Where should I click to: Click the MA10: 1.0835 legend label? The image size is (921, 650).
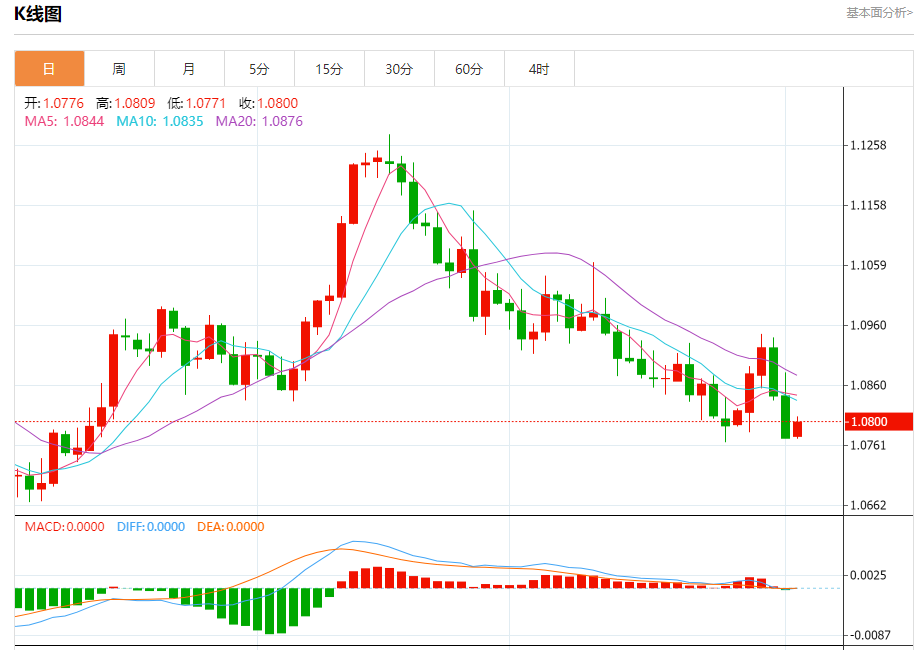tap(160, 122)
